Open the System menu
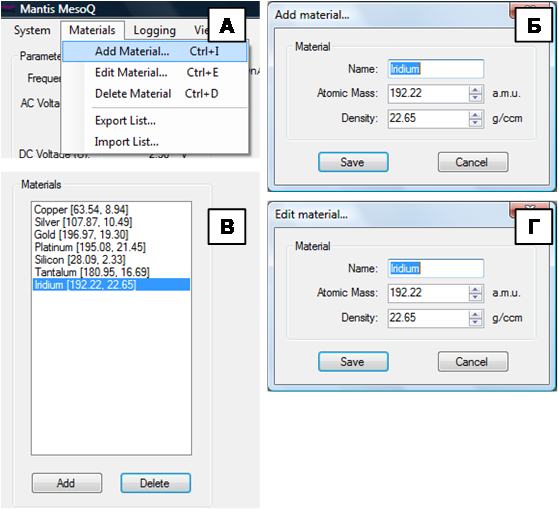The image size is (559, 510). [x=32, y=30]
